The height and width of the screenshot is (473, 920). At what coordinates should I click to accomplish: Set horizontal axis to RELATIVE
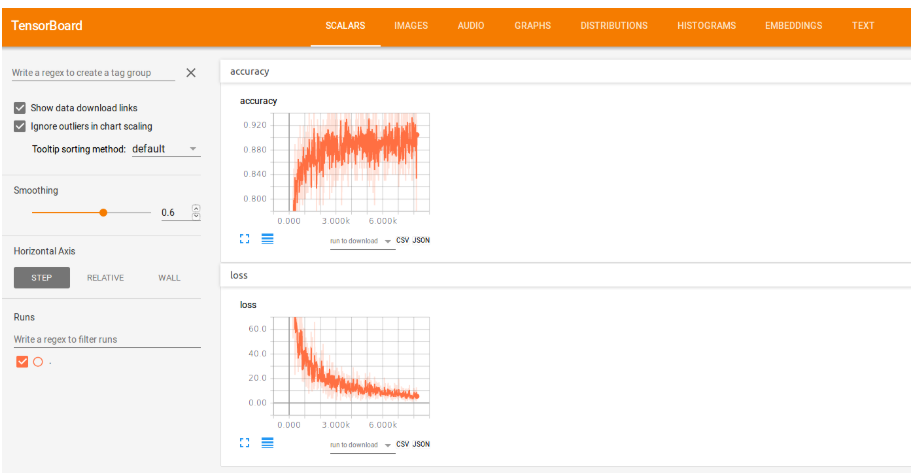click(x=105, y=278)
